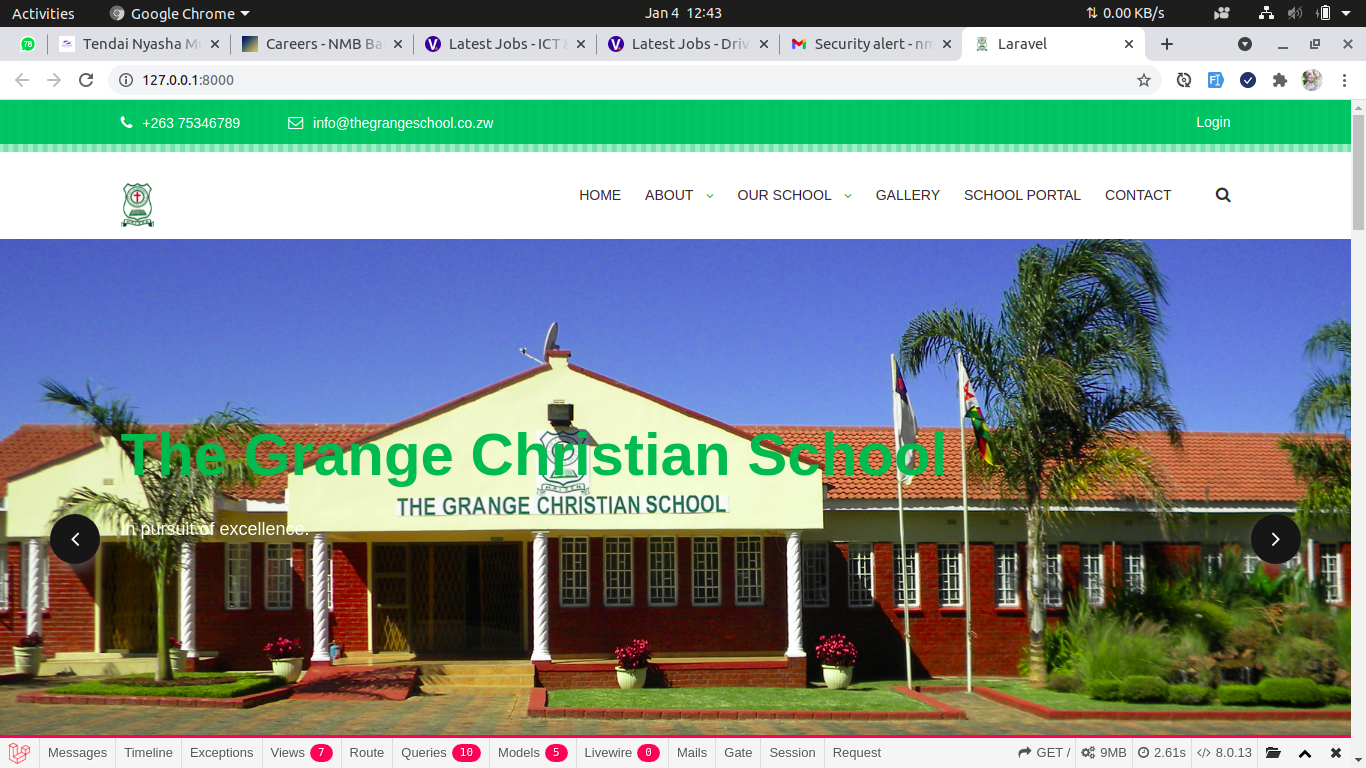Image resolution: width=1366 pixels, height=768 pixels.
Task: Bookmark this page with star icon
Action: click(x=1144, y=80)
